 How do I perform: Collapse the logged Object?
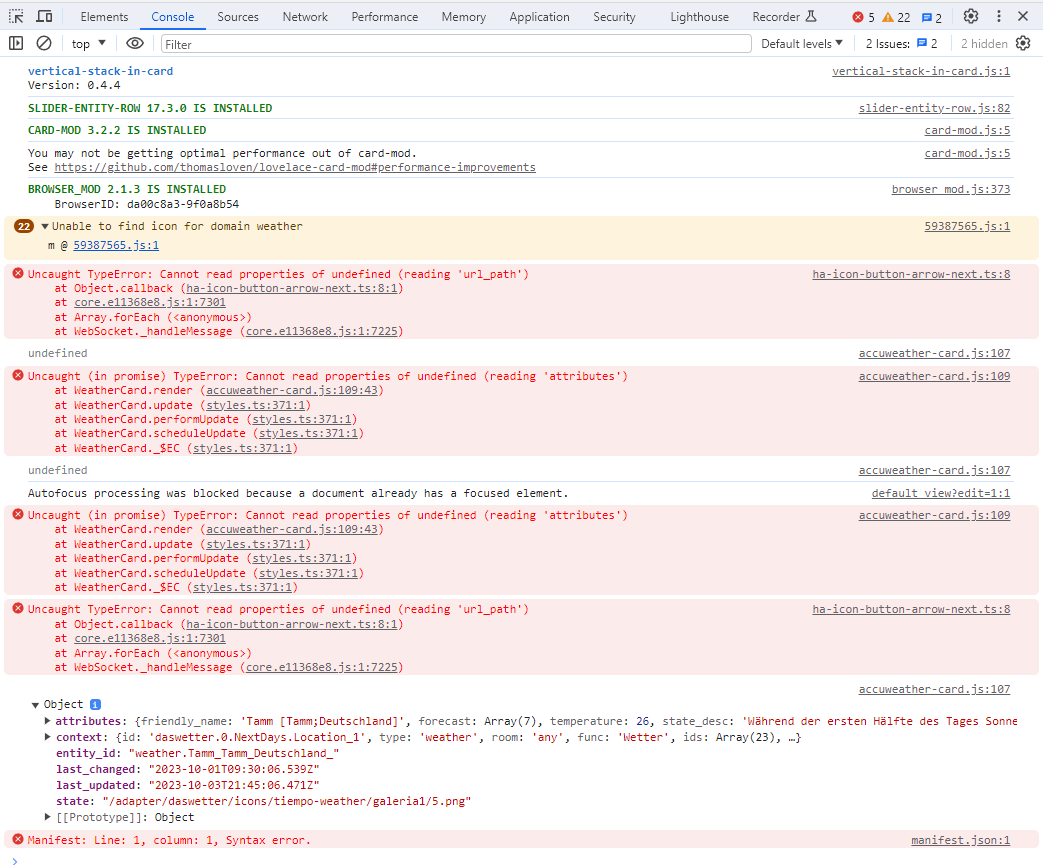click(x=35, y=705)
